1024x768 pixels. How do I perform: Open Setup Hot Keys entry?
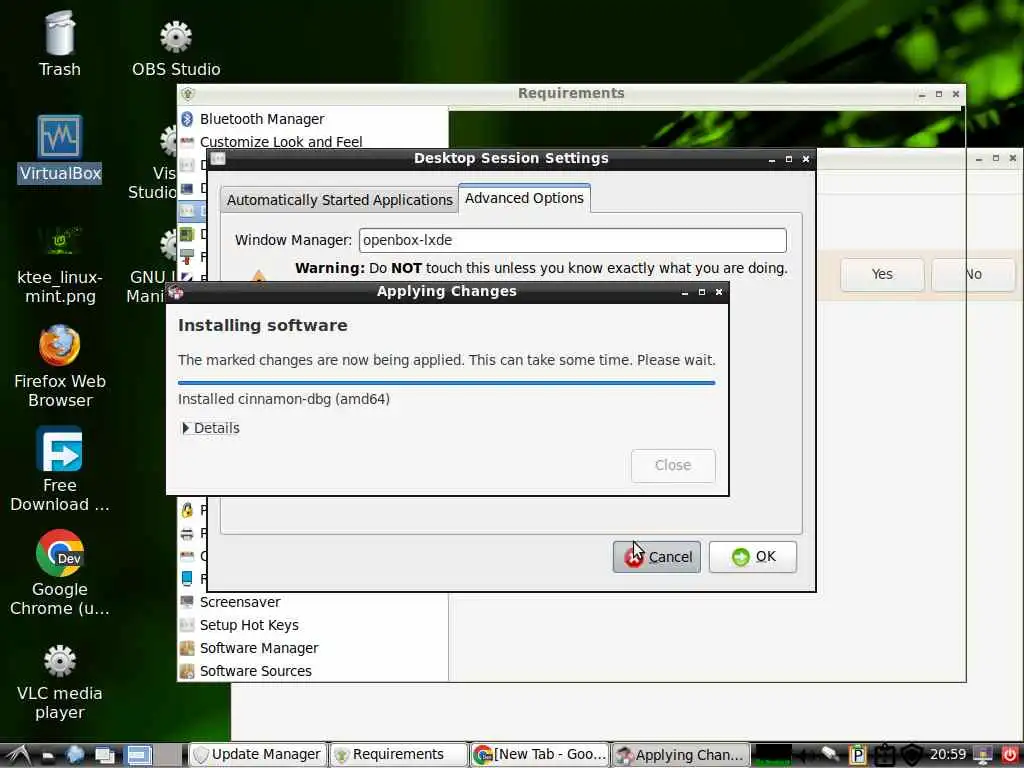coord(249,624)
